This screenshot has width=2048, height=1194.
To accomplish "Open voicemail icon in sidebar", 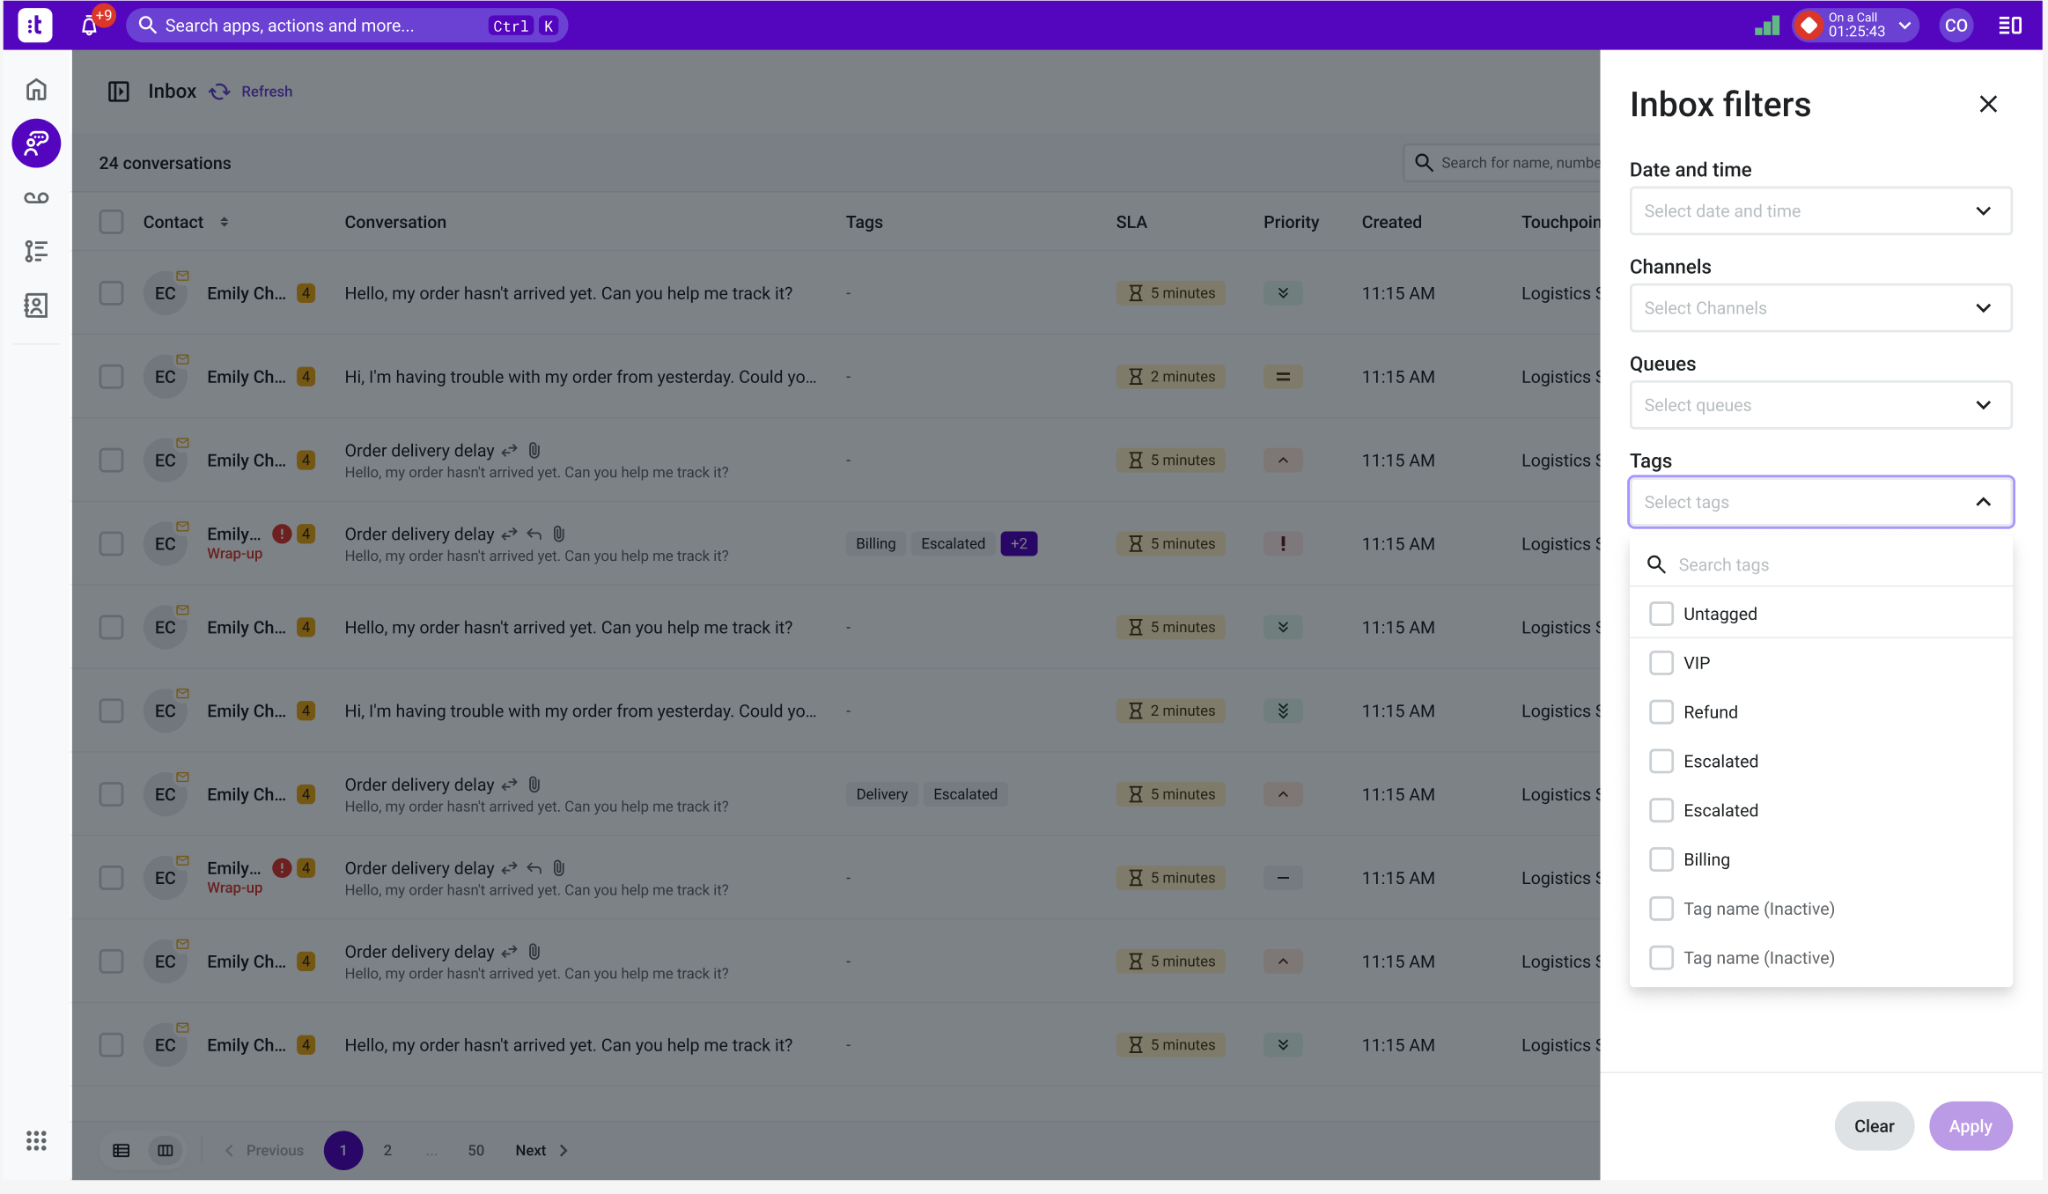I will point(36,198).
